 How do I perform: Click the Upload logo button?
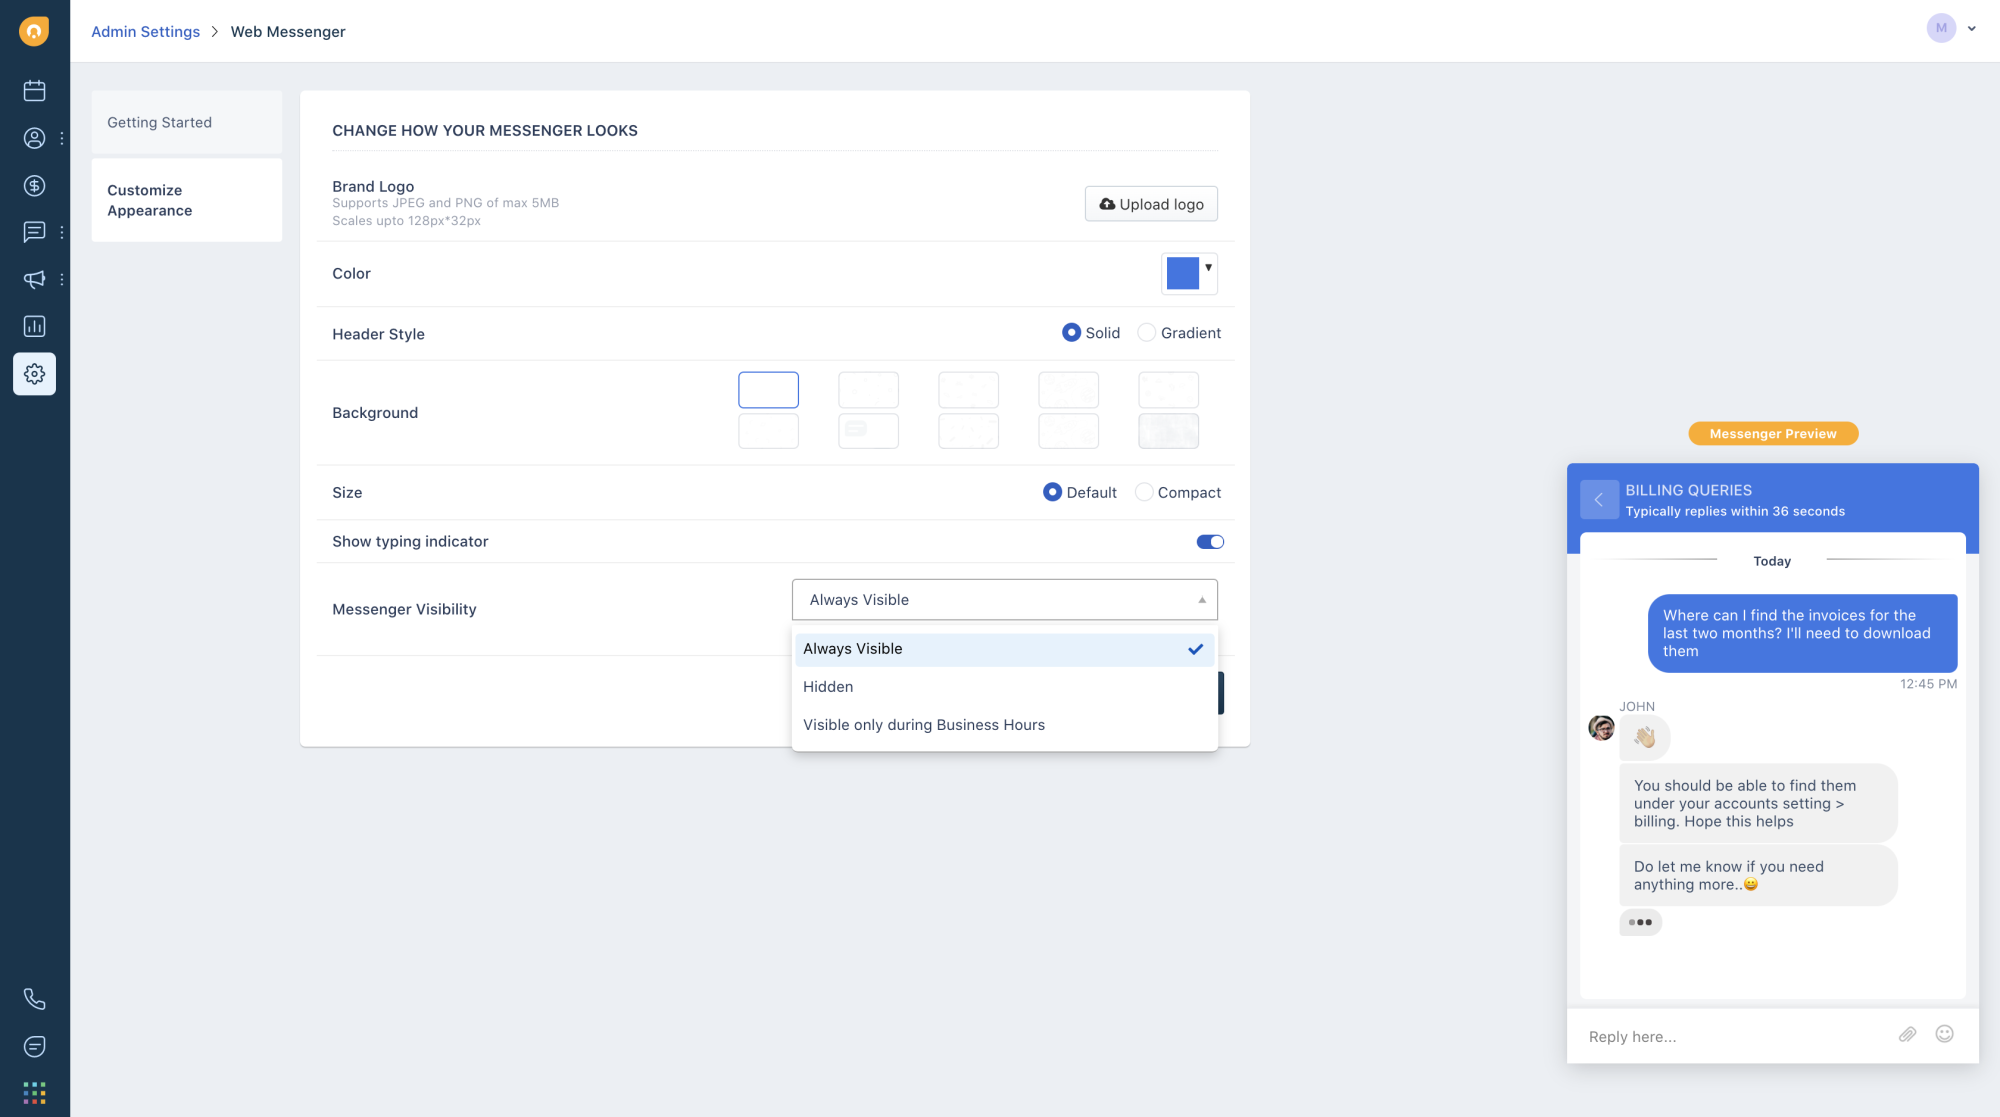click(x=1151, y=204)
